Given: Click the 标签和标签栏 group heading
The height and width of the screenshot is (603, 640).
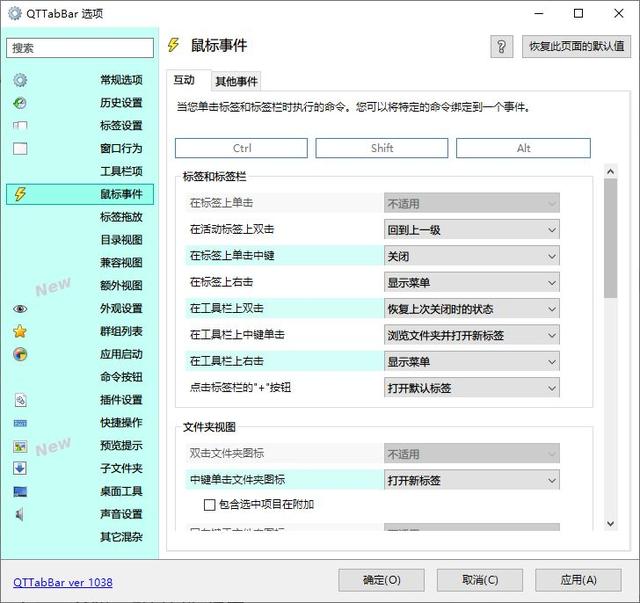Looking at the screenshot, I should point(214,177).
